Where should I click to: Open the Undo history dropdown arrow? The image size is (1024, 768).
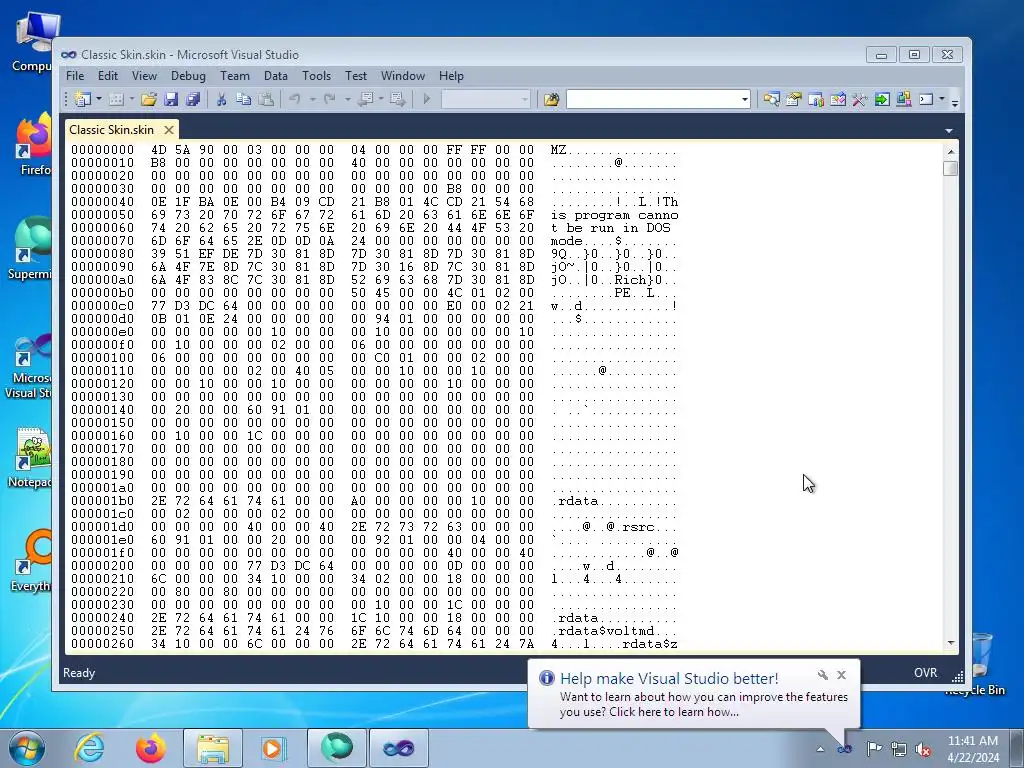click(x=312, y=99)
